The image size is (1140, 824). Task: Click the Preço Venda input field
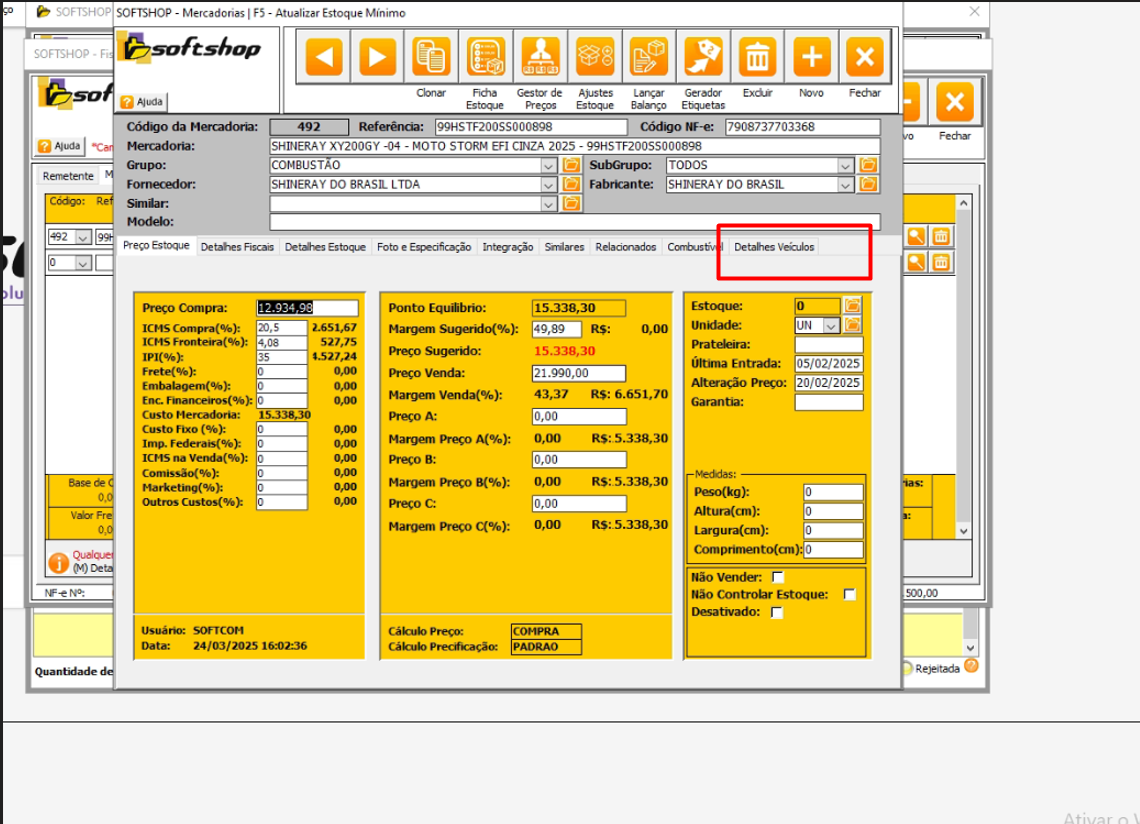coord(578,373)
